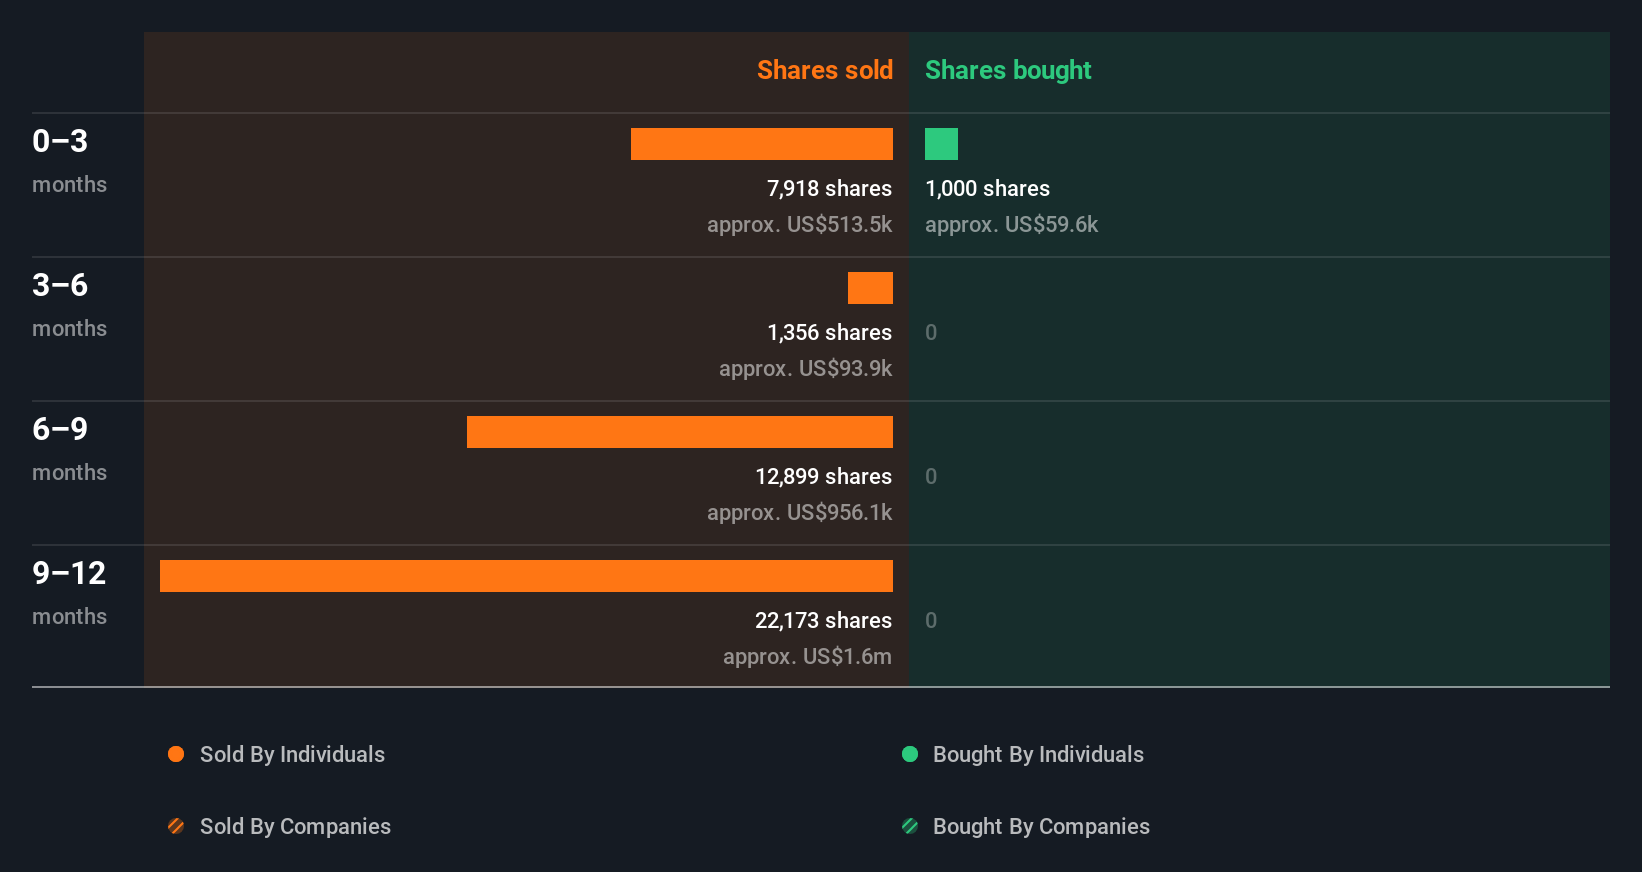Click the approx. US$1.6m amount

point(807,656)
